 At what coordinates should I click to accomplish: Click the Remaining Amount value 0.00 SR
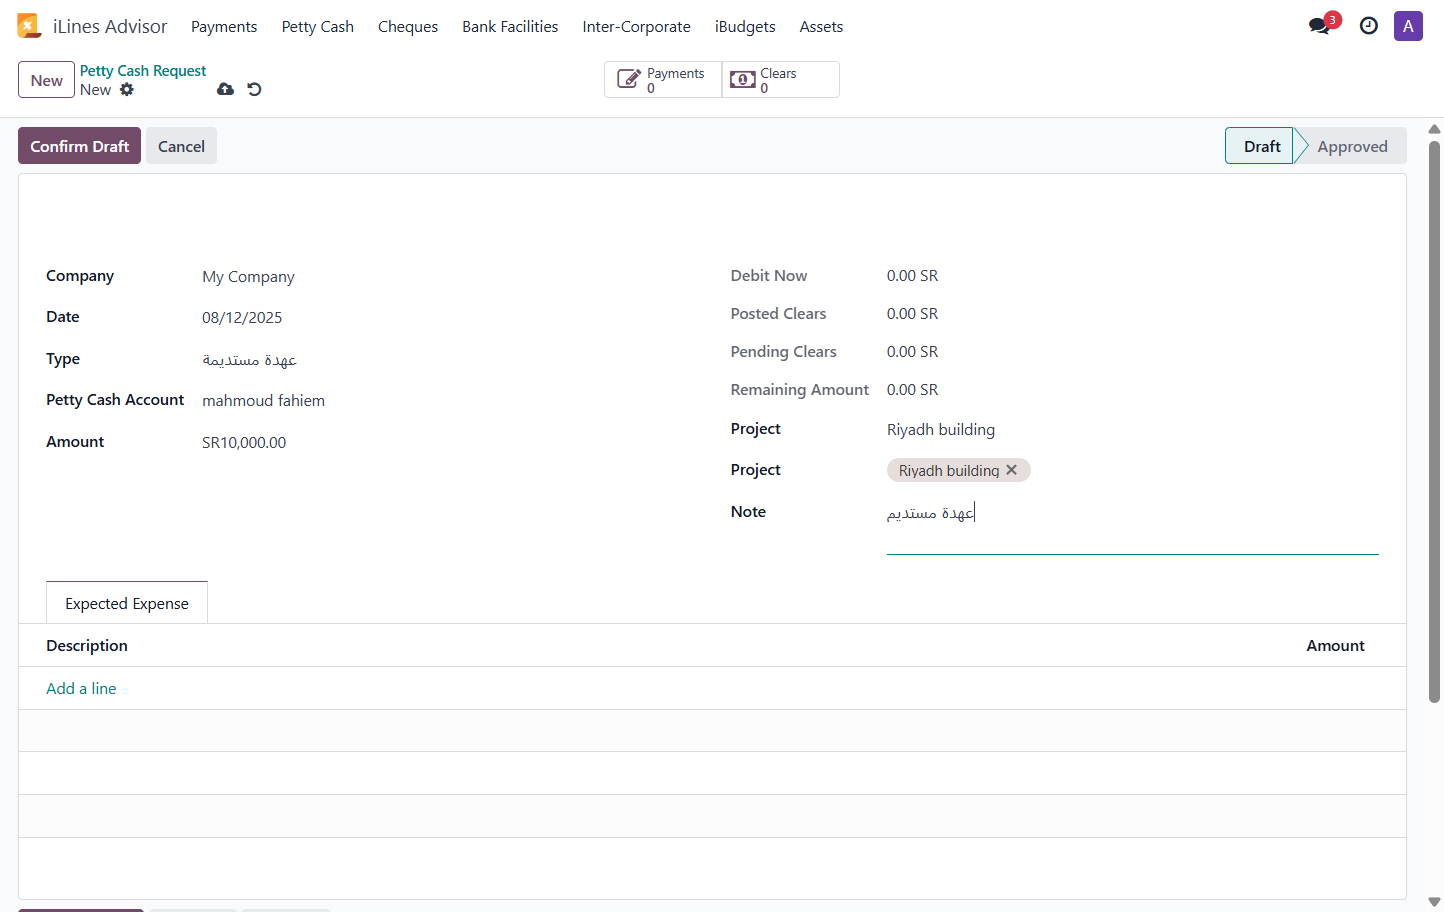[912, 390]
